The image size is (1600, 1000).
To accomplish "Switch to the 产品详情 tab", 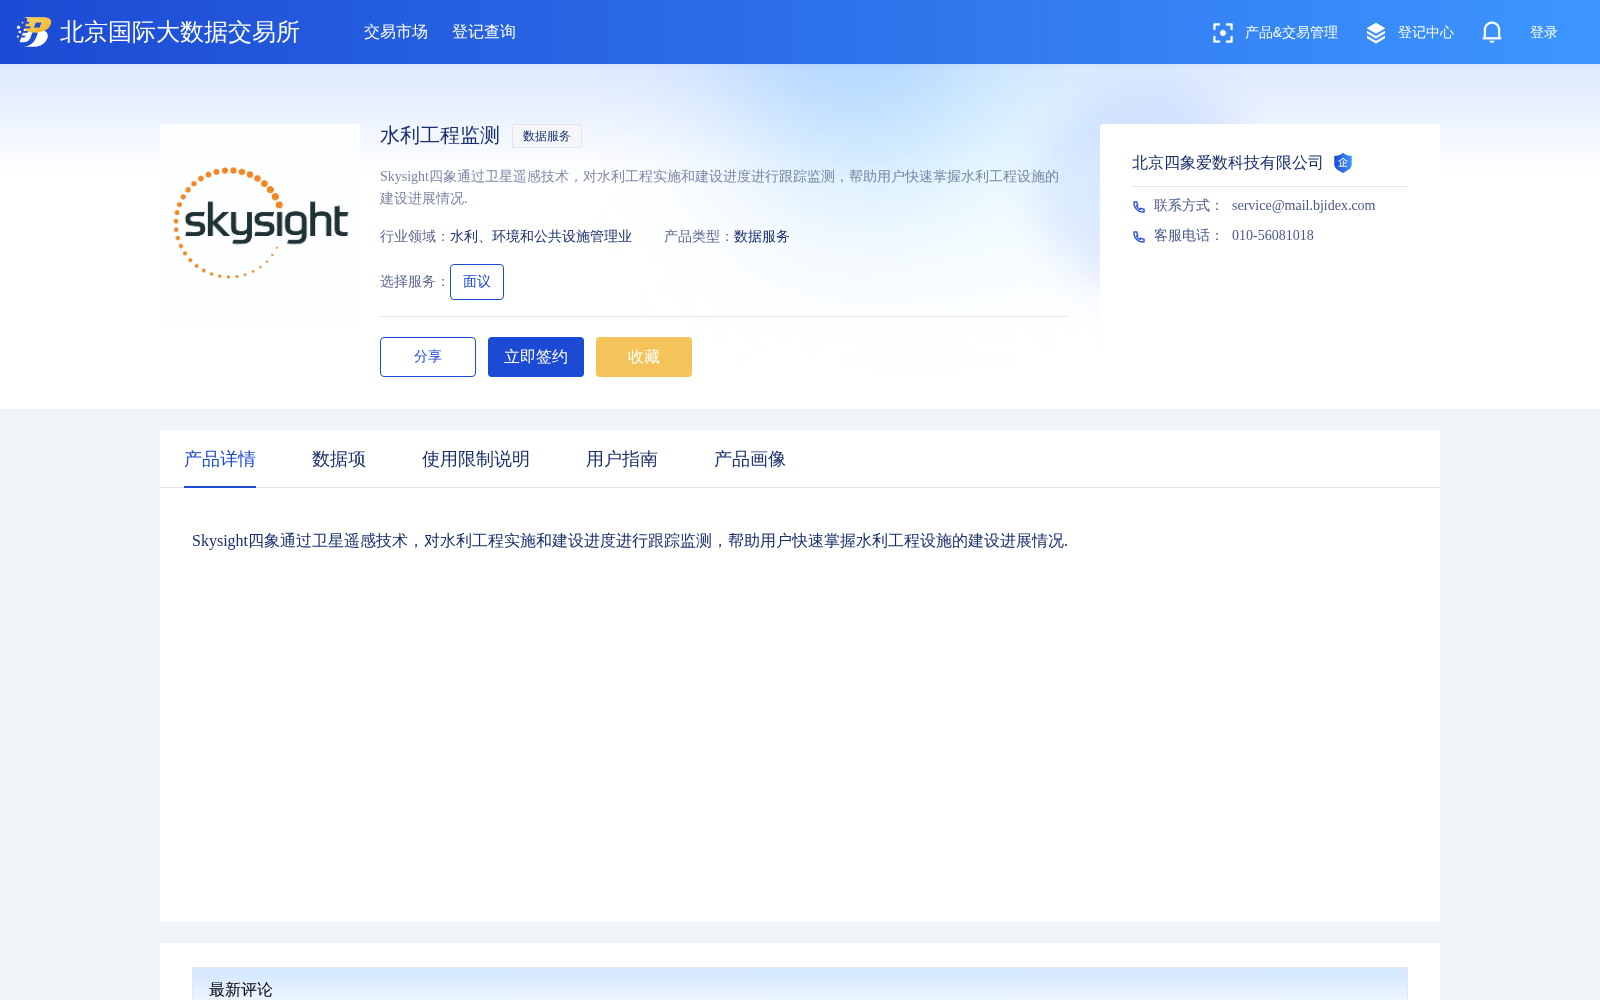I will (220, 459).
